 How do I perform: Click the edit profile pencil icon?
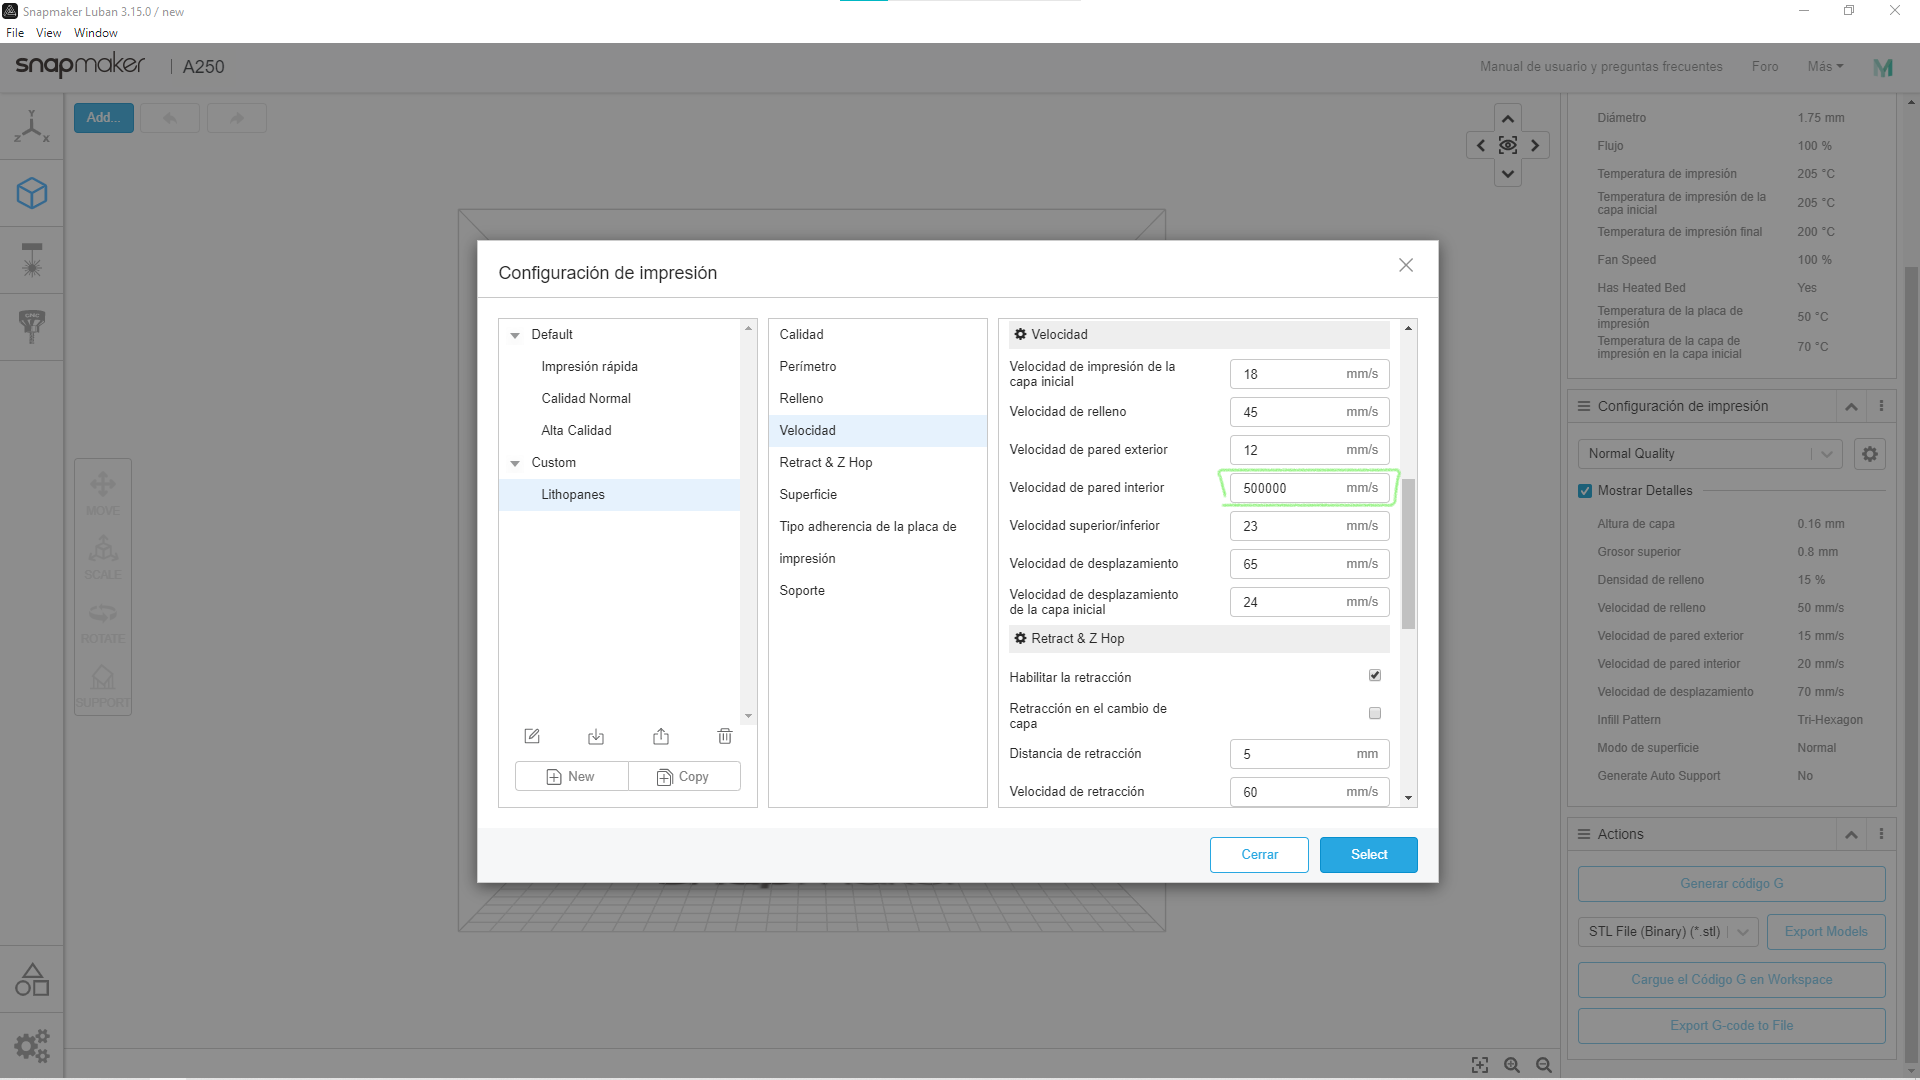point(532,737)
